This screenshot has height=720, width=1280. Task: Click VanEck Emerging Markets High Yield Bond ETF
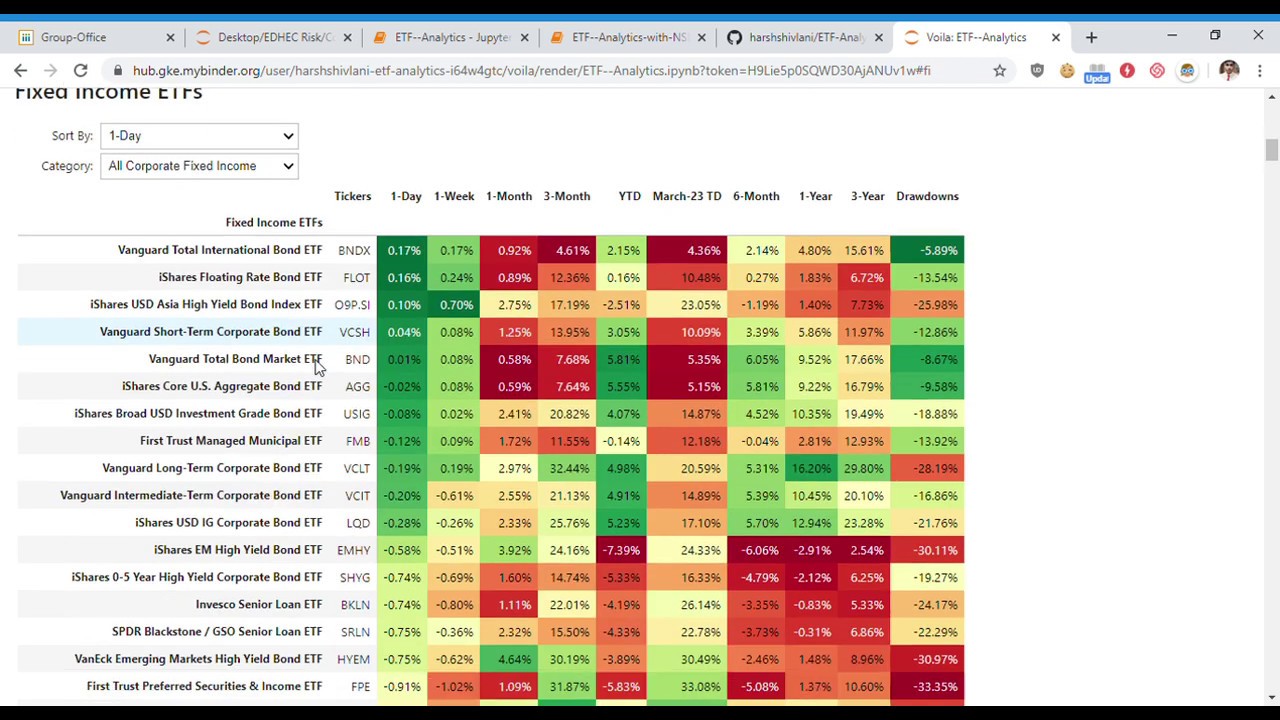click(x=198, y=659)
